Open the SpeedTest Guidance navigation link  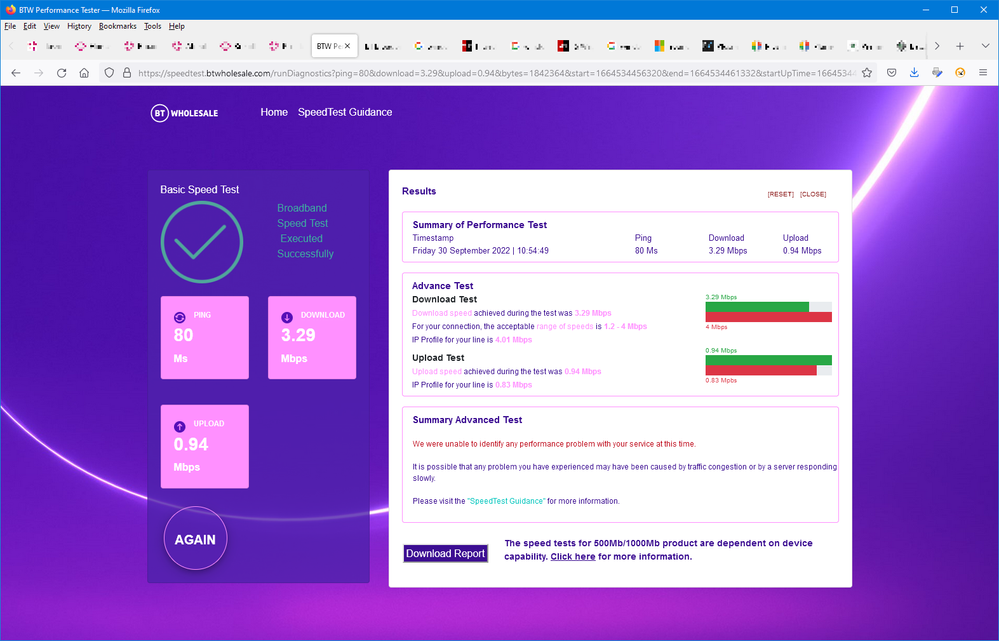345,112
